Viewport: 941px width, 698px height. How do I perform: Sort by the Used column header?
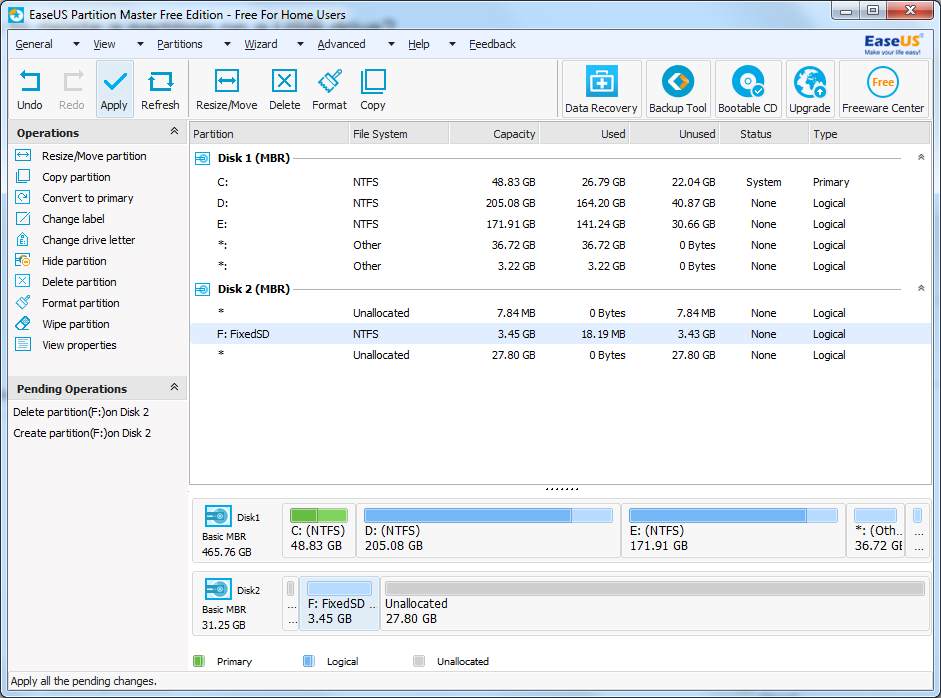pos(585,134)
